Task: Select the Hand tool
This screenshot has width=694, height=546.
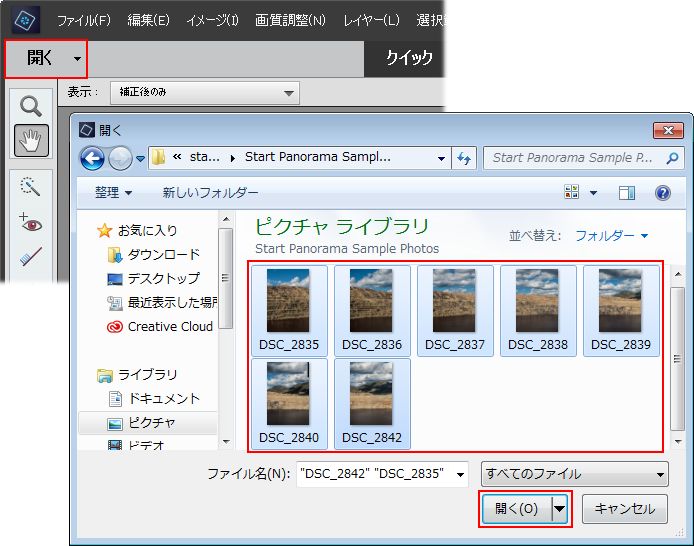Action: (x=31, y=141)
